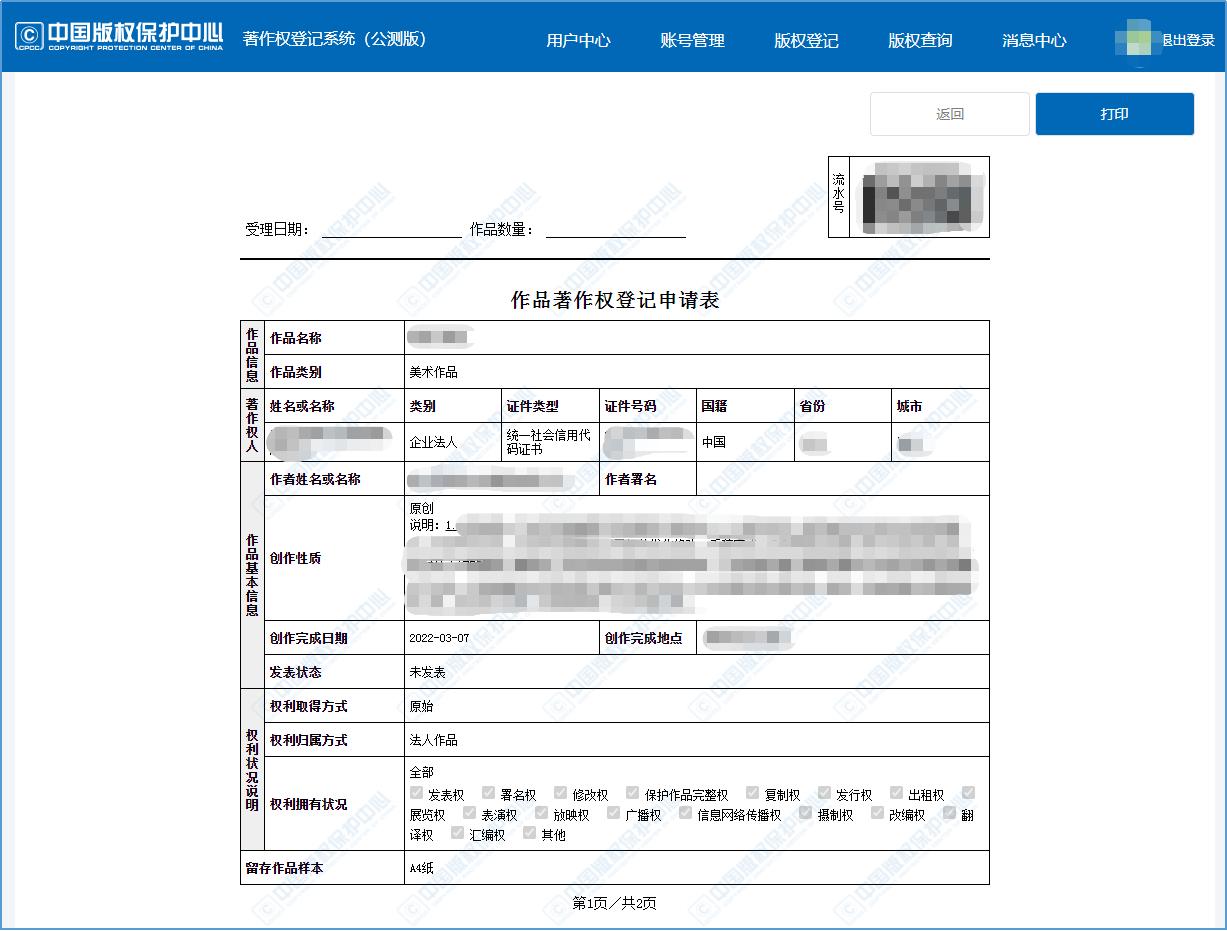Toggle the 发表权 checkbox
The width and height of the screenshot is (1227, 931).
click(x=414, y=792)
